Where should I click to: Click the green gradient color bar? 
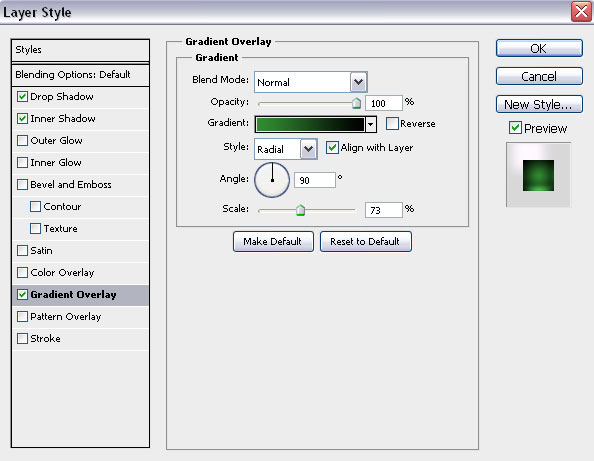tap(310, 124)
